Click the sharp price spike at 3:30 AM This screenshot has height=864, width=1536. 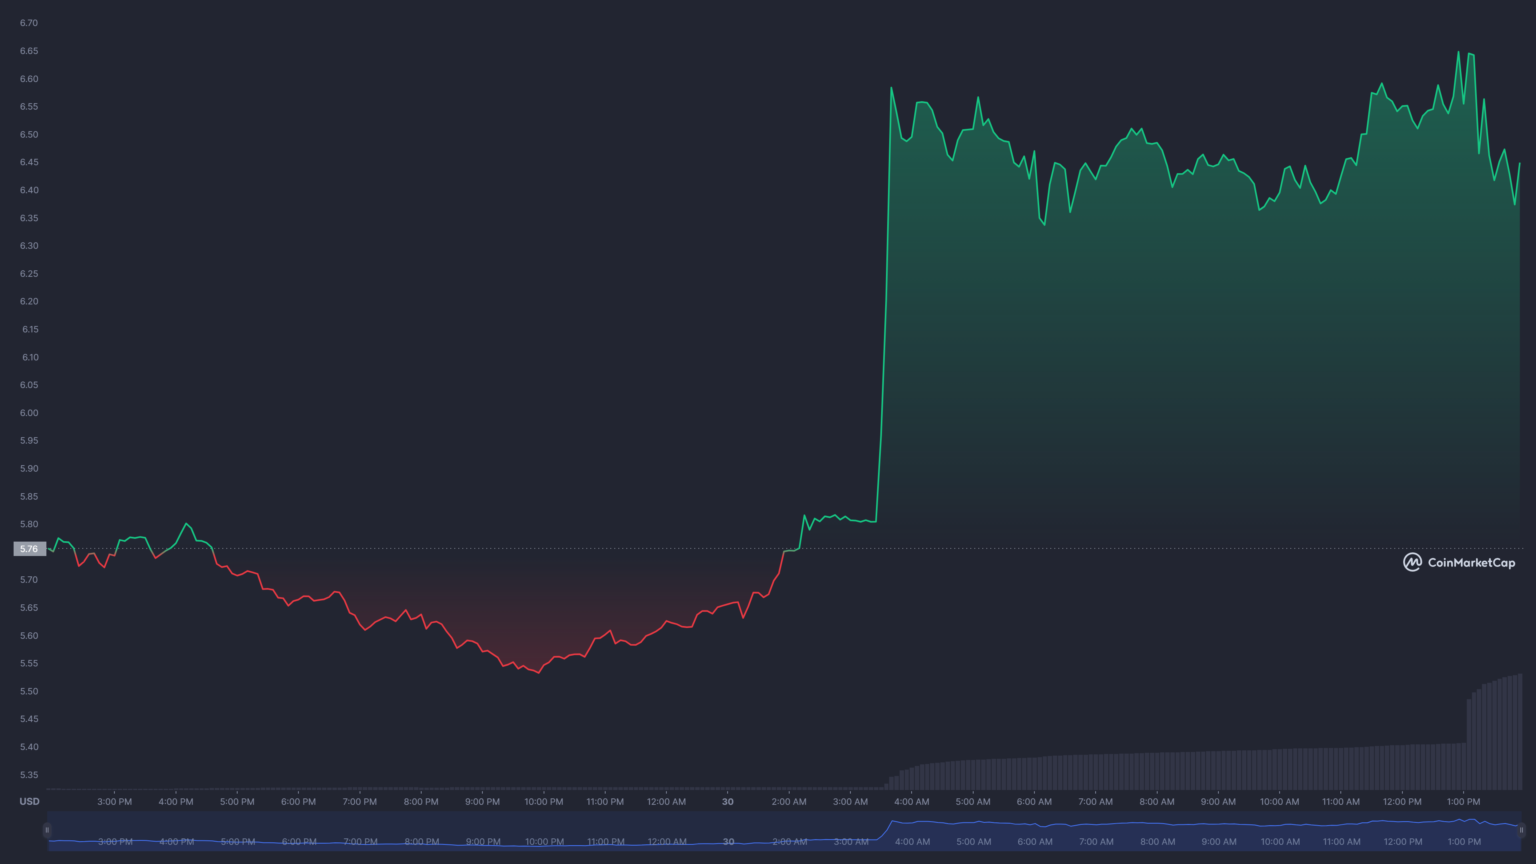[882, 300]
